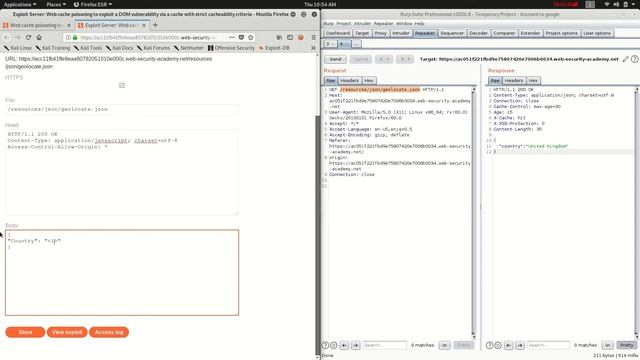The image size is (640, 360).
Task: Click the Access log button
Action: click(109, 332)
